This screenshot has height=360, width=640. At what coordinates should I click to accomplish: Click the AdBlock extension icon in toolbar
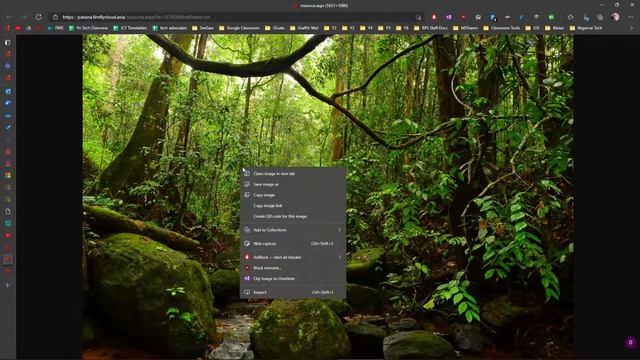434,17
